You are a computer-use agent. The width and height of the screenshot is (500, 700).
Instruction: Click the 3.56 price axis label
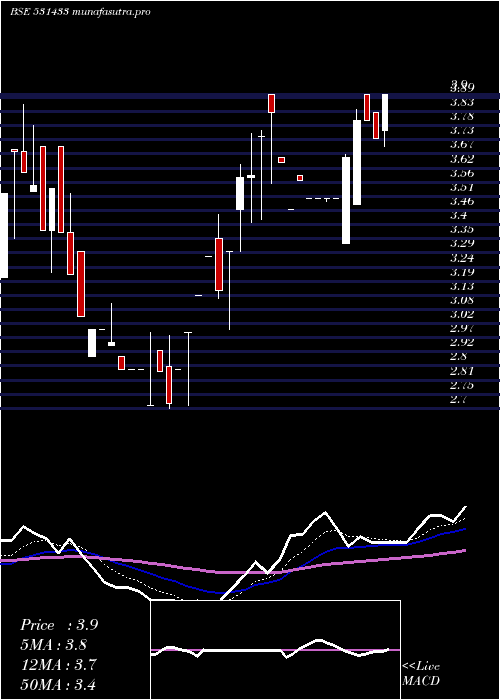(x=462, y=173)
